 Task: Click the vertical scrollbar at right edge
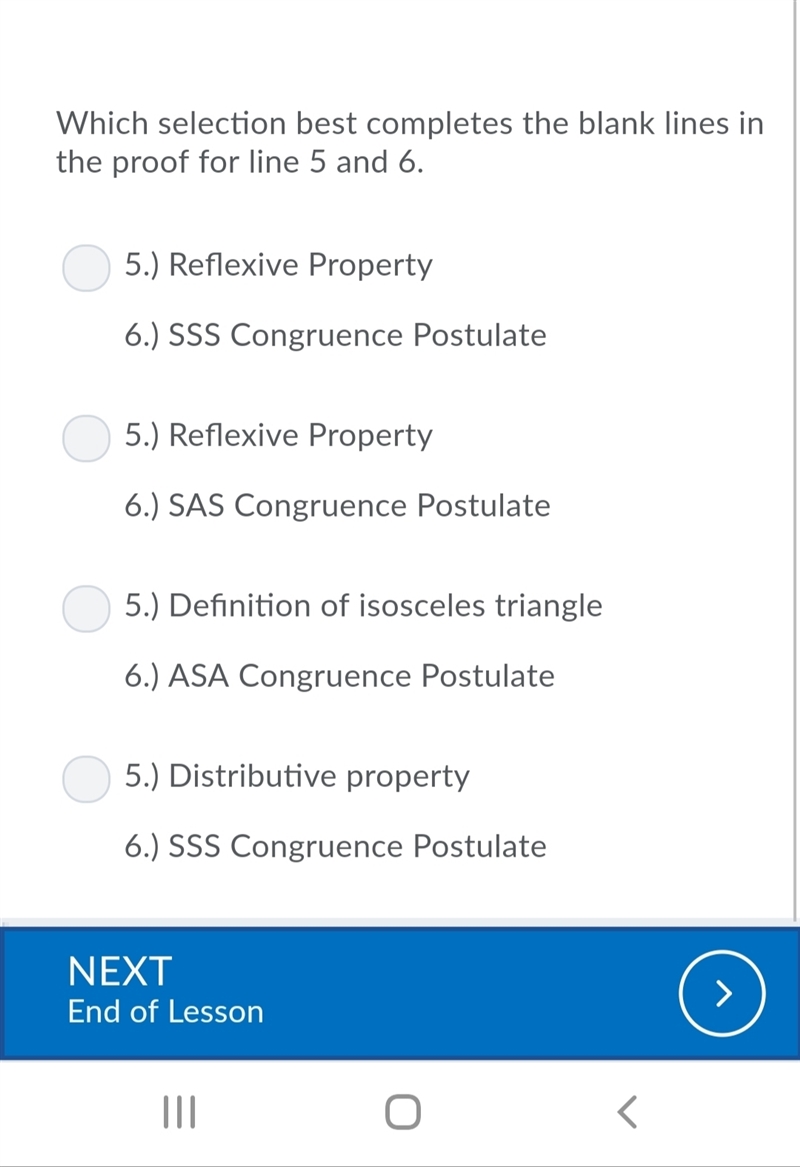pyautogui.click(x=796, y=461)
